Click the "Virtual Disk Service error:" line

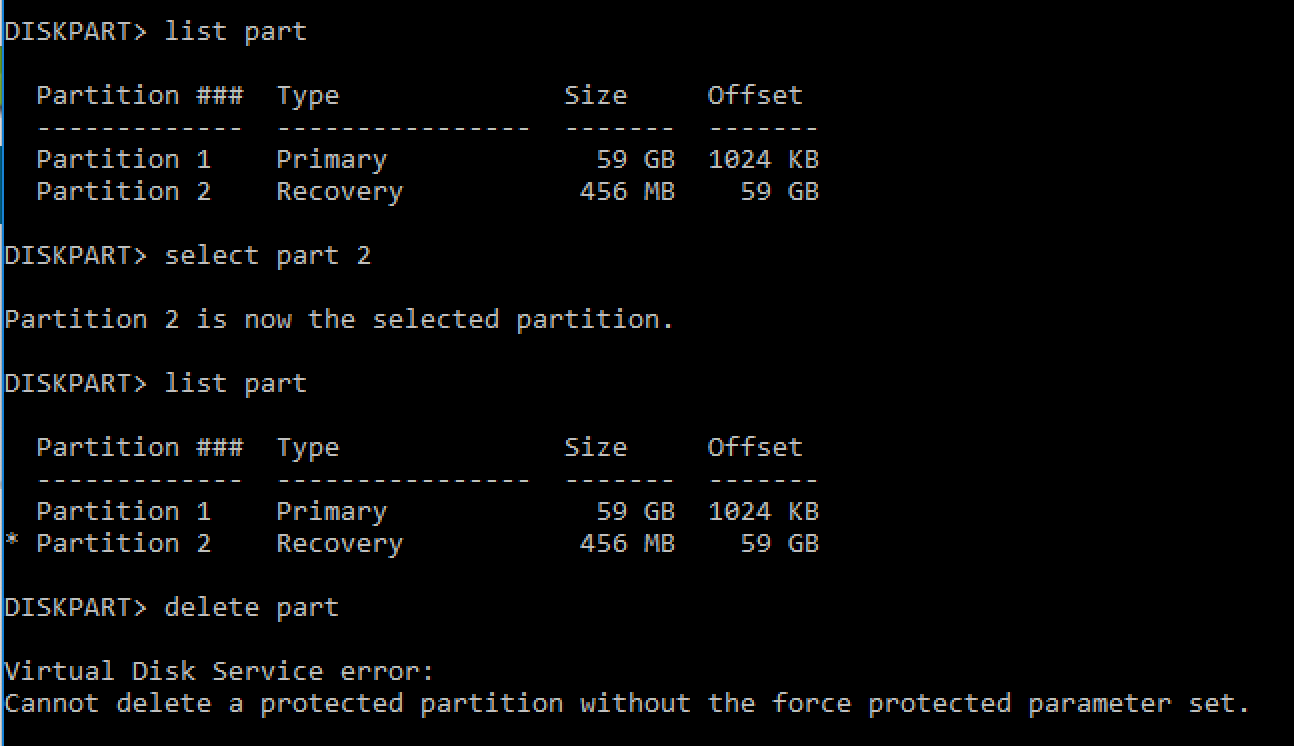click(x=219, y=672)
